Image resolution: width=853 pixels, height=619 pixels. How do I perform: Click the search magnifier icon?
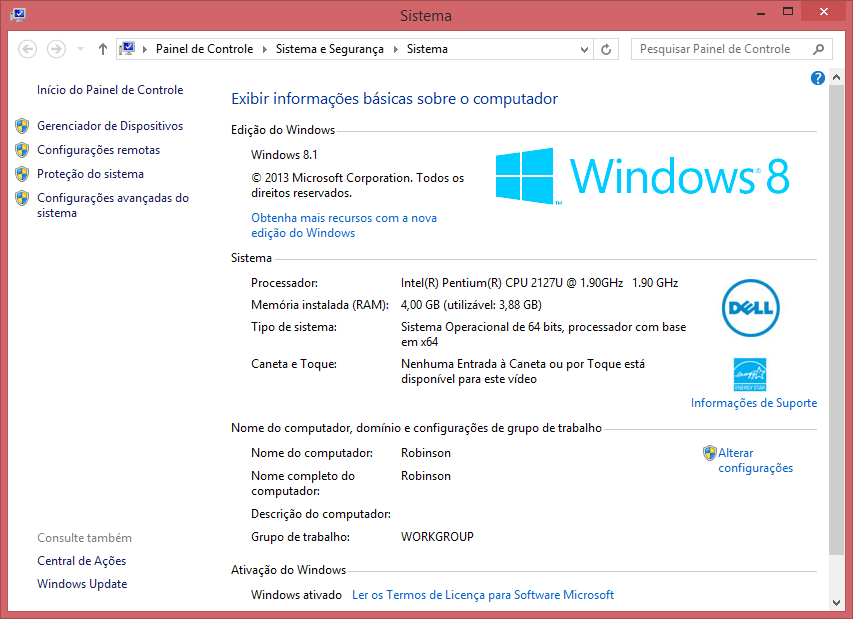pos(818,49)
